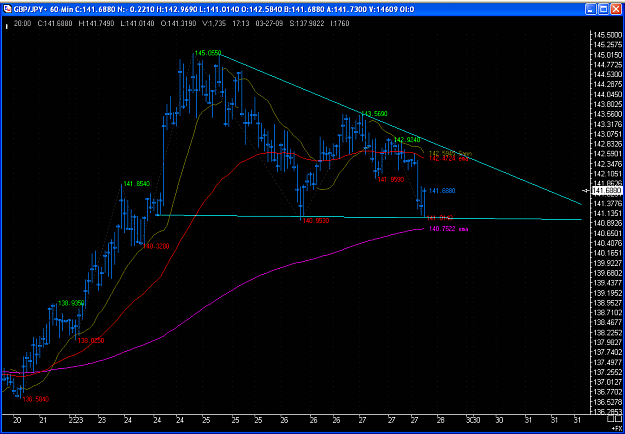Click the L:141.0140 low value in data line
This screenshot has width=625, height=434.
coord(137,24)
